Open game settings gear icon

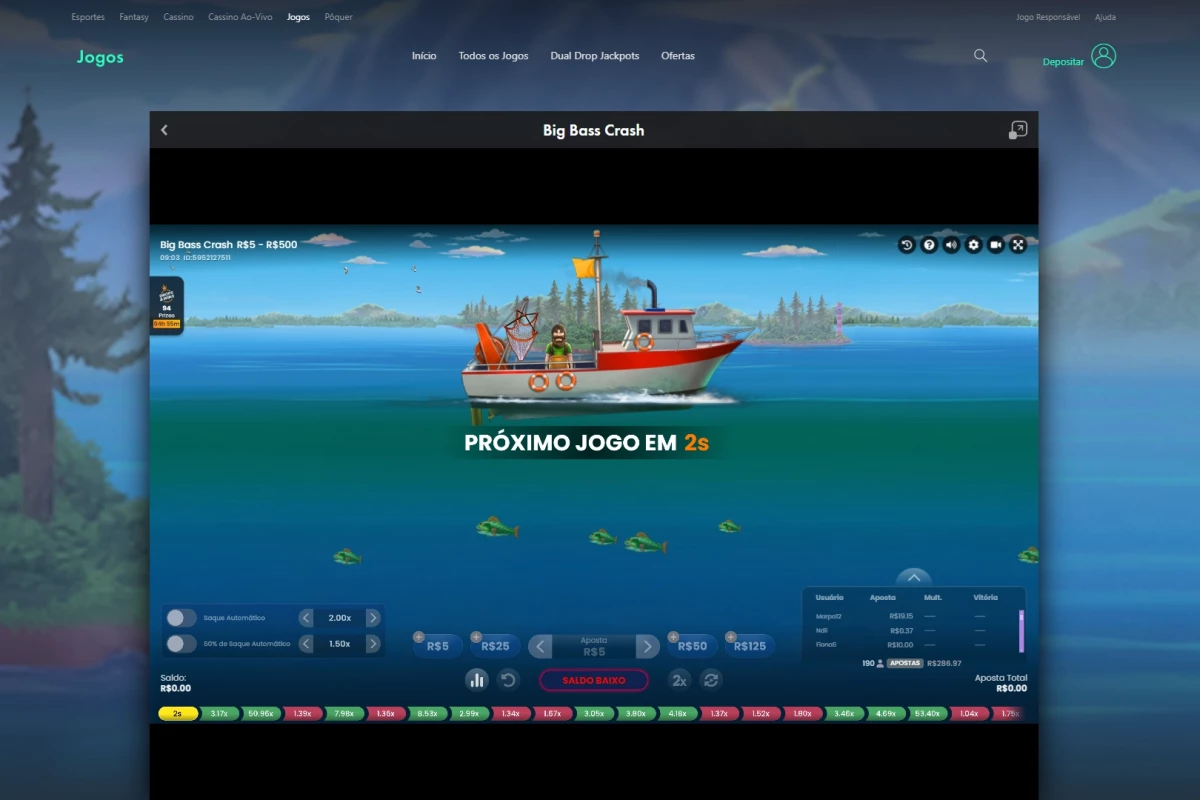coord(973,245)
